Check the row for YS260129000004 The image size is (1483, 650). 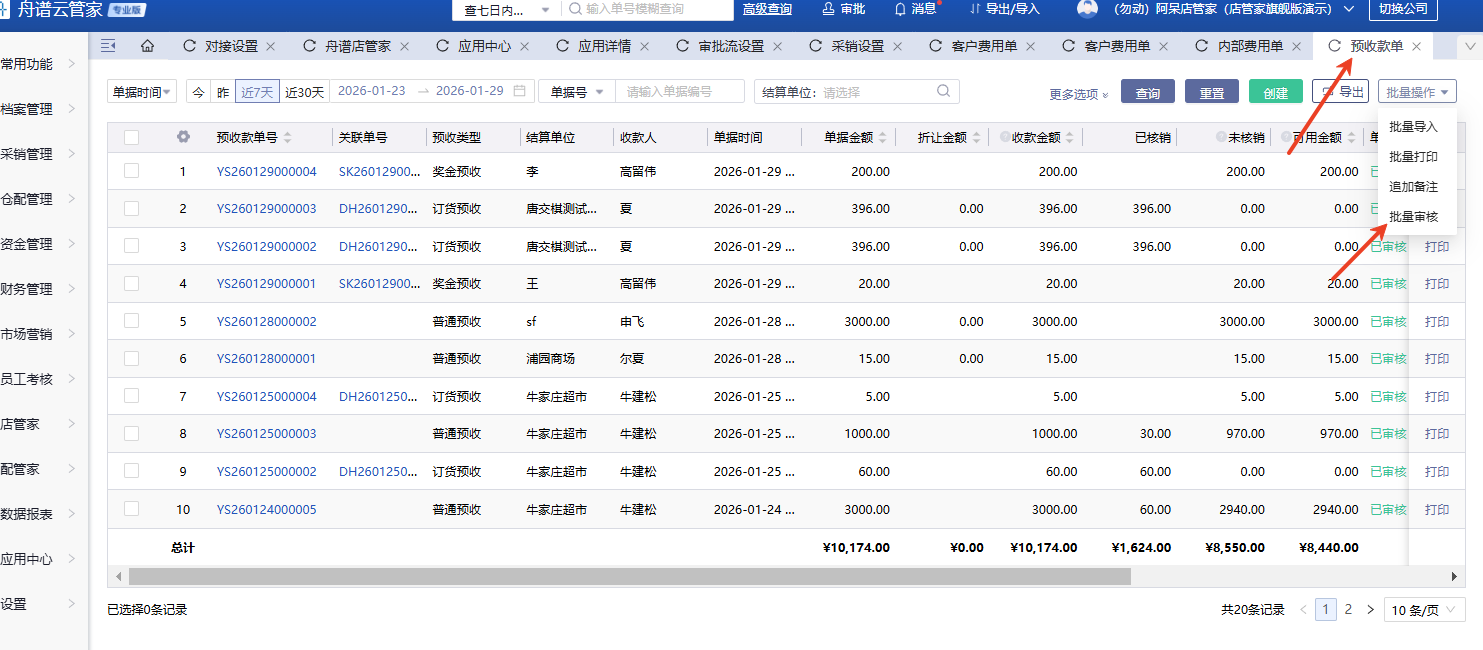132,171
